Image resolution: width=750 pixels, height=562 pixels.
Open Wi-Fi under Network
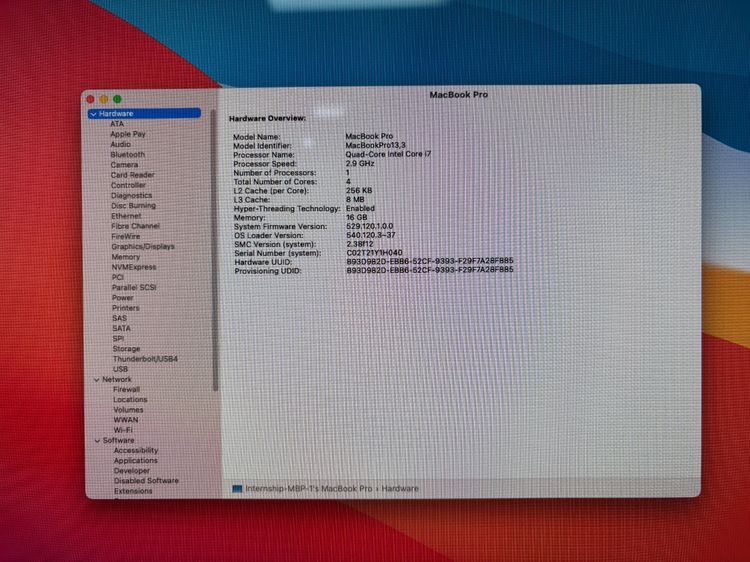pos(123,430)
